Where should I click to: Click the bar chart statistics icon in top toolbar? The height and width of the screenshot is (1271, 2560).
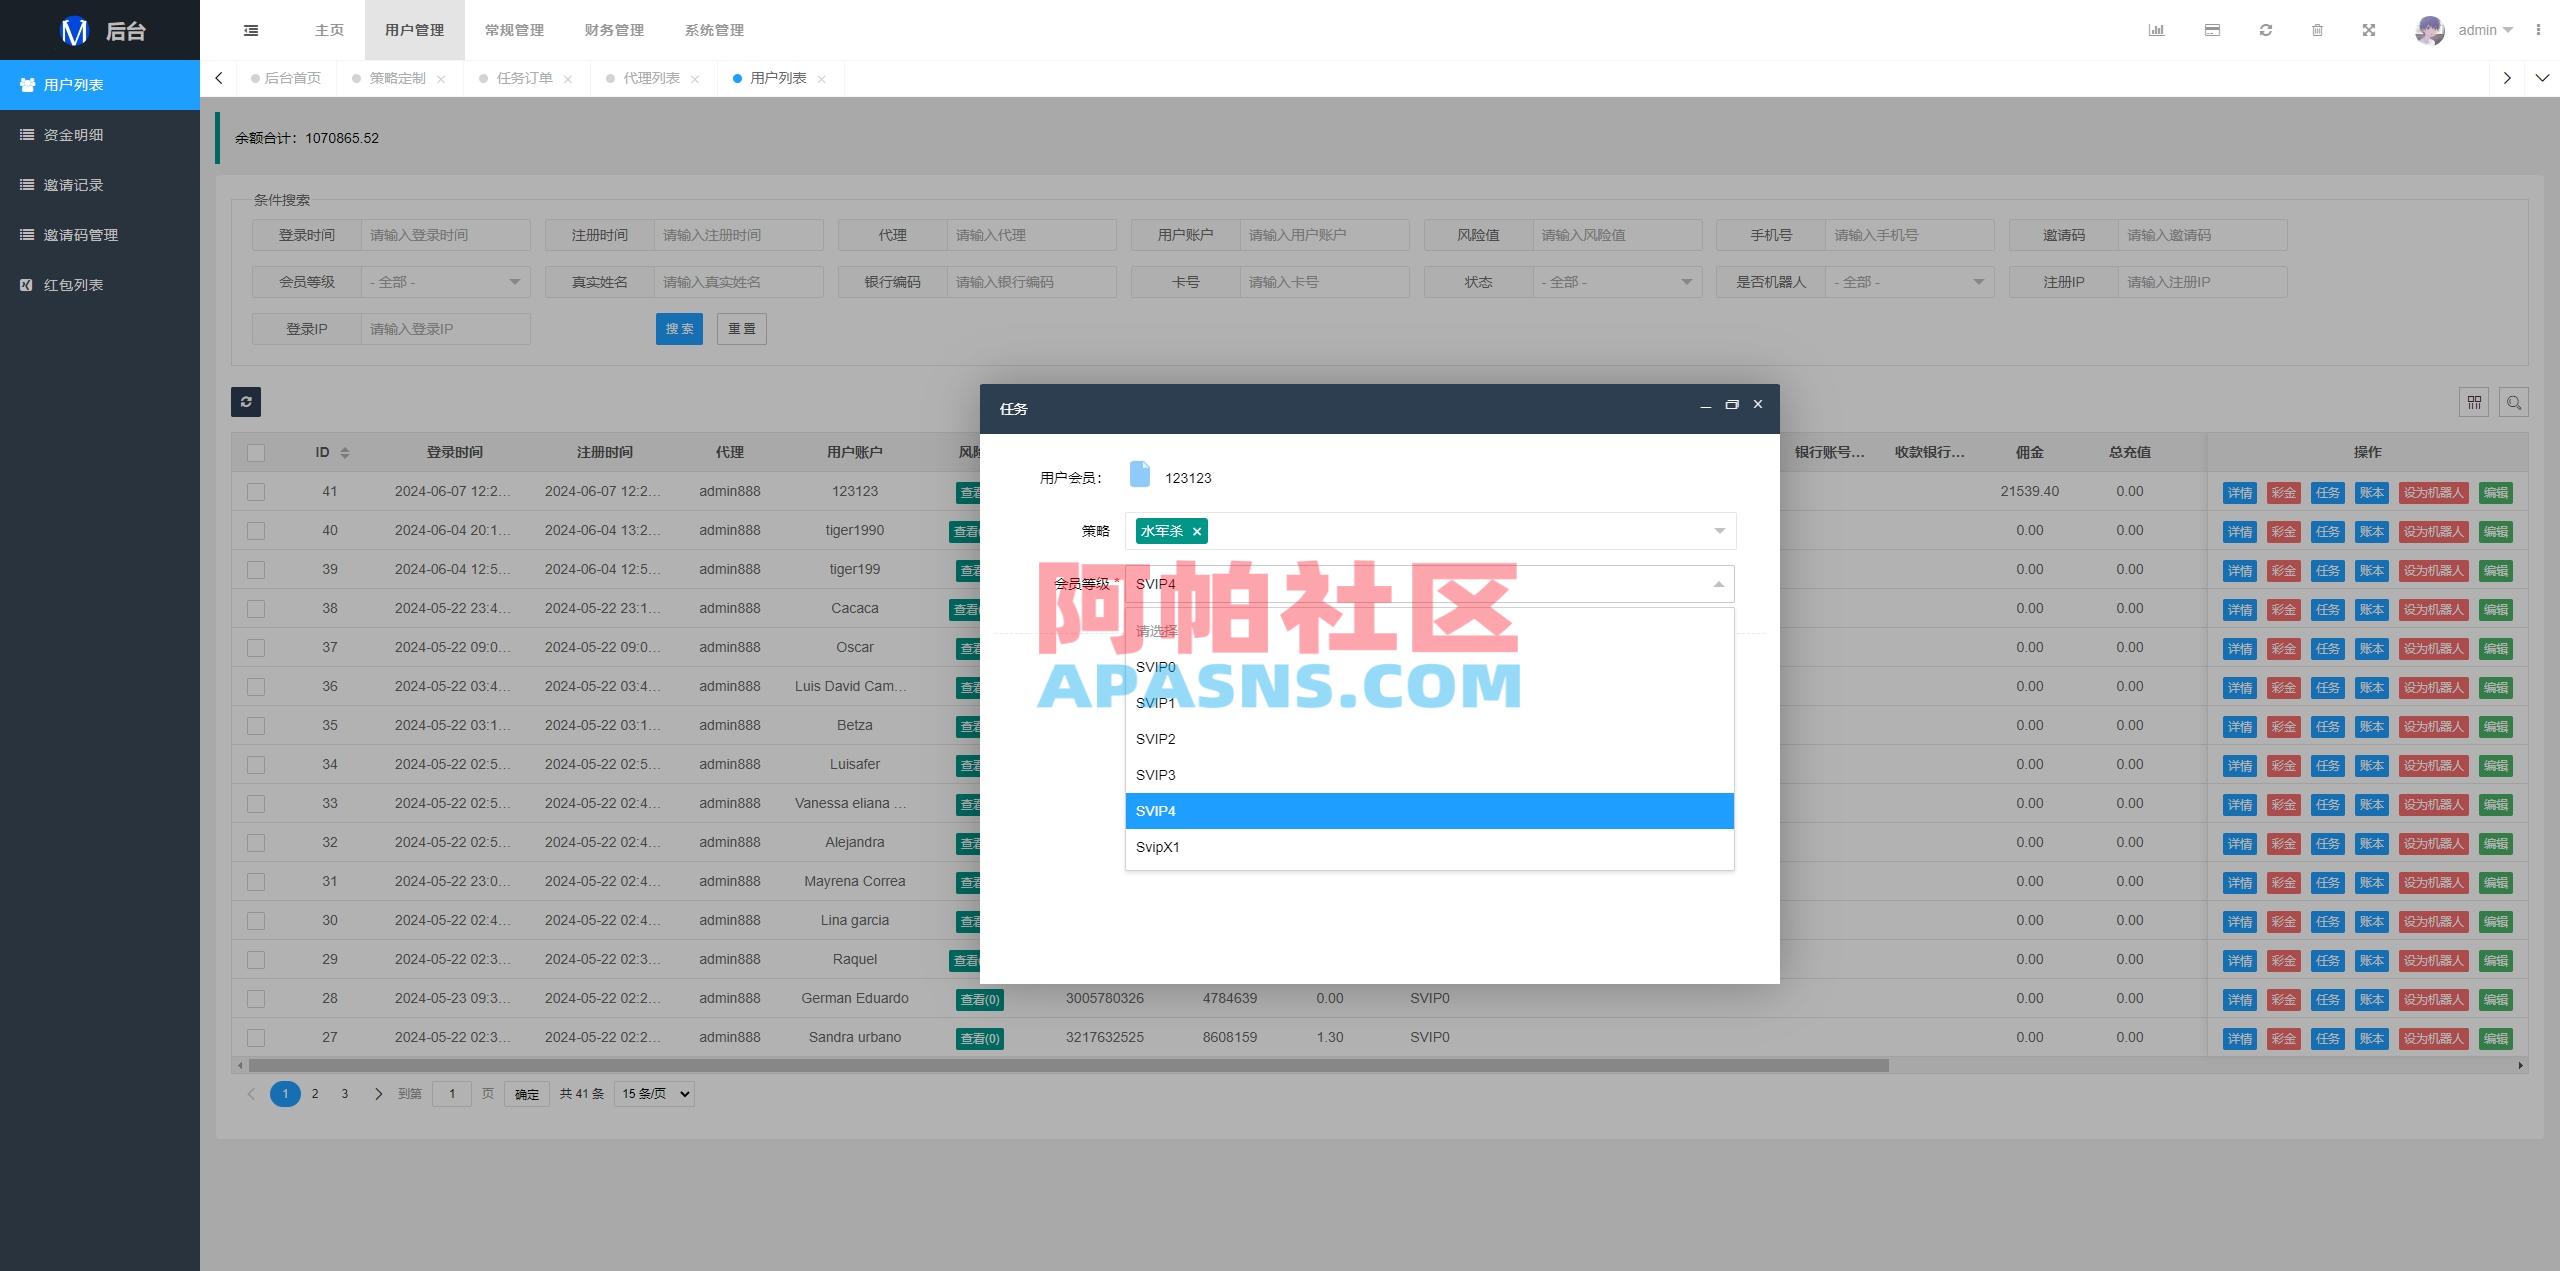(2157, 30)
